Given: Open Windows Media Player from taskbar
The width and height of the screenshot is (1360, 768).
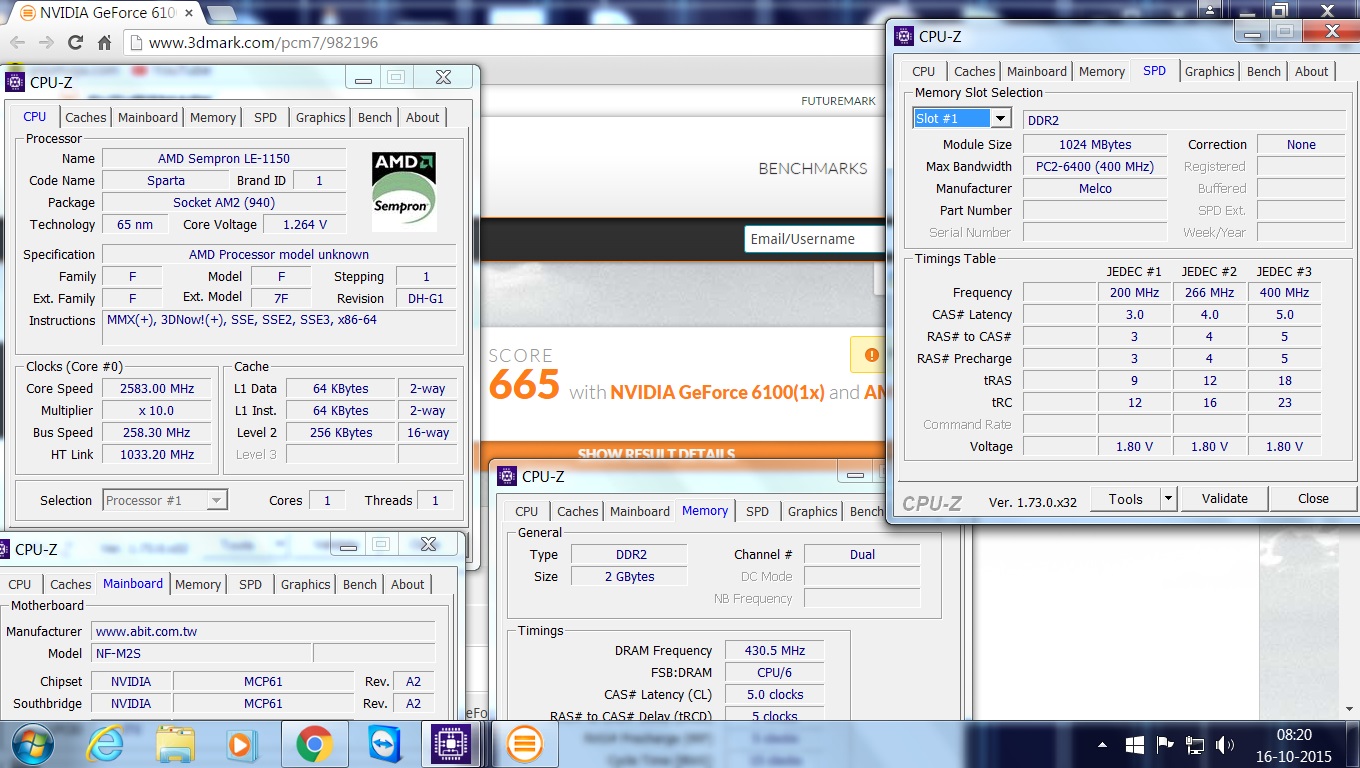Looking at the screenshot, I should 241,744.
